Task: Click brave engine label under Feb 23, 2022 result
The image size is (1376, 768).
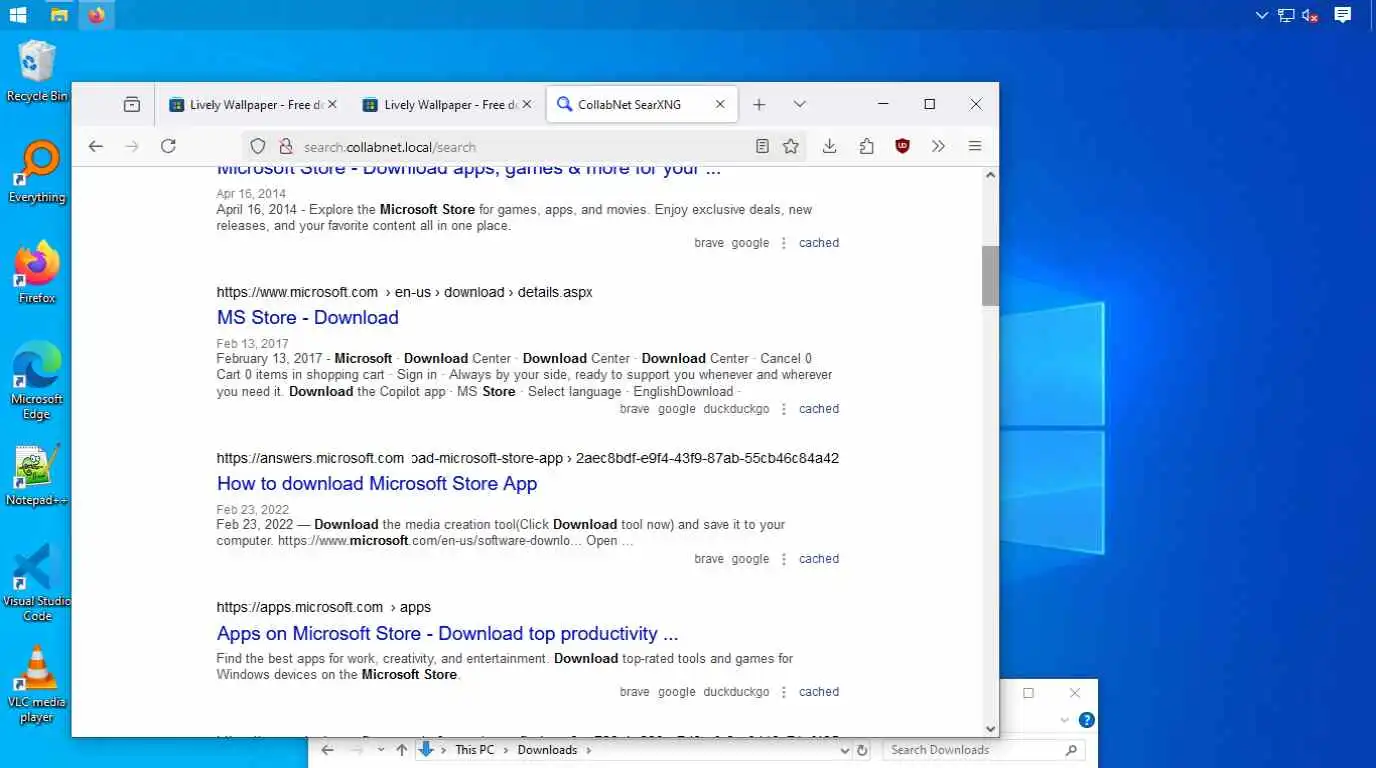Action: [709, 559]
